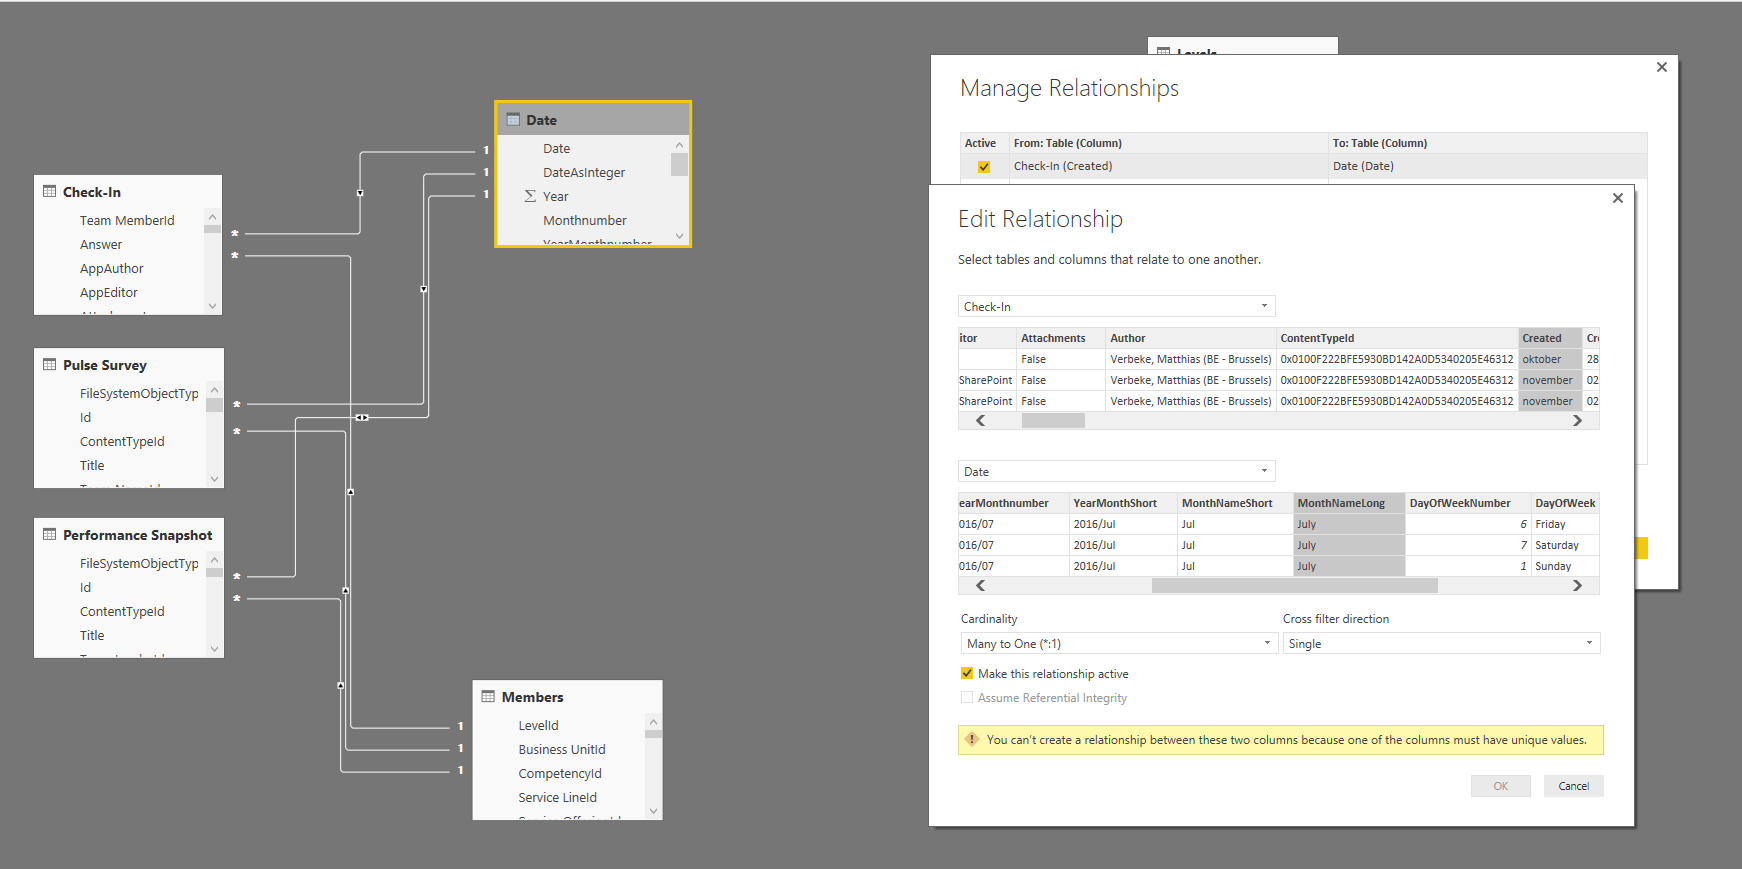Screen dimensions: 1742x869
Task: Select Business UnitId field in Members table
Action: pyautogui.click(x=562, y=749)
